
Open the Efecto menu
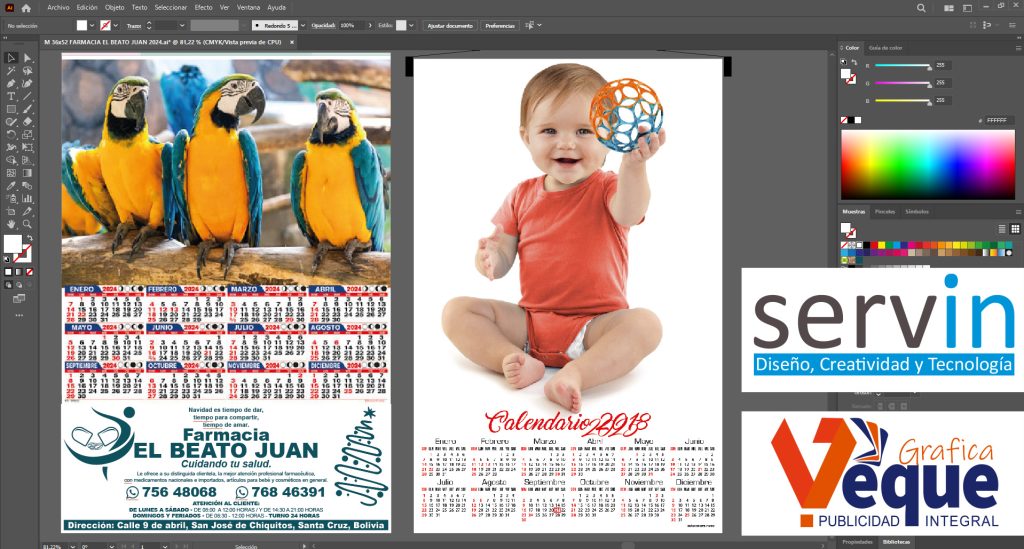tap(203, 7)
